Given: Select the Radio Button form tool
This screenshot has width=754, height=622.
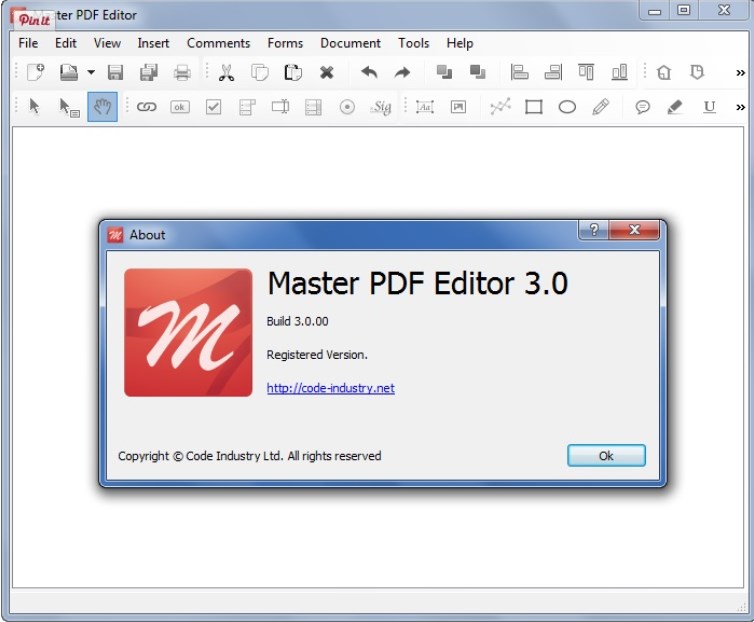Looking at the screenshot, I should (x=347, y=107).
